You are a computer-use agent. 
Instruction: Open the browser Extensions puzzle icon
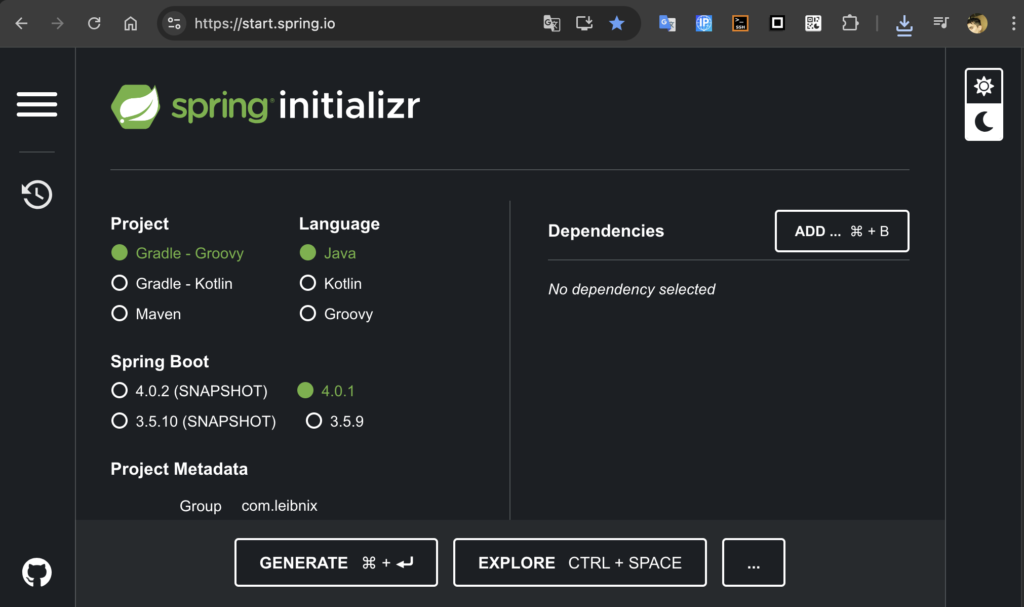[x=850, y=23]
